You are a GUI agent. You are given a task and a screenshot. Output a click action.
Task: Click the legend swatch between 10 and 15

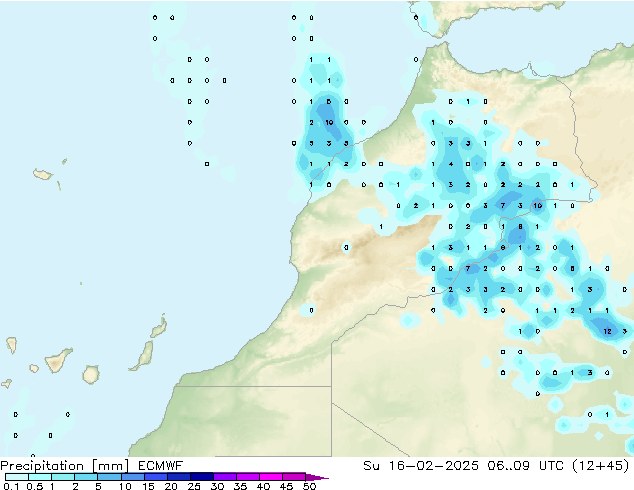click(132, 477)
